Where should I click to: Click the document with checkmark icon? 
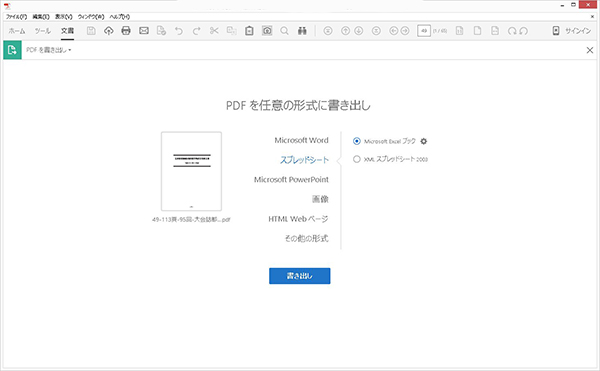tap(161, 31)
